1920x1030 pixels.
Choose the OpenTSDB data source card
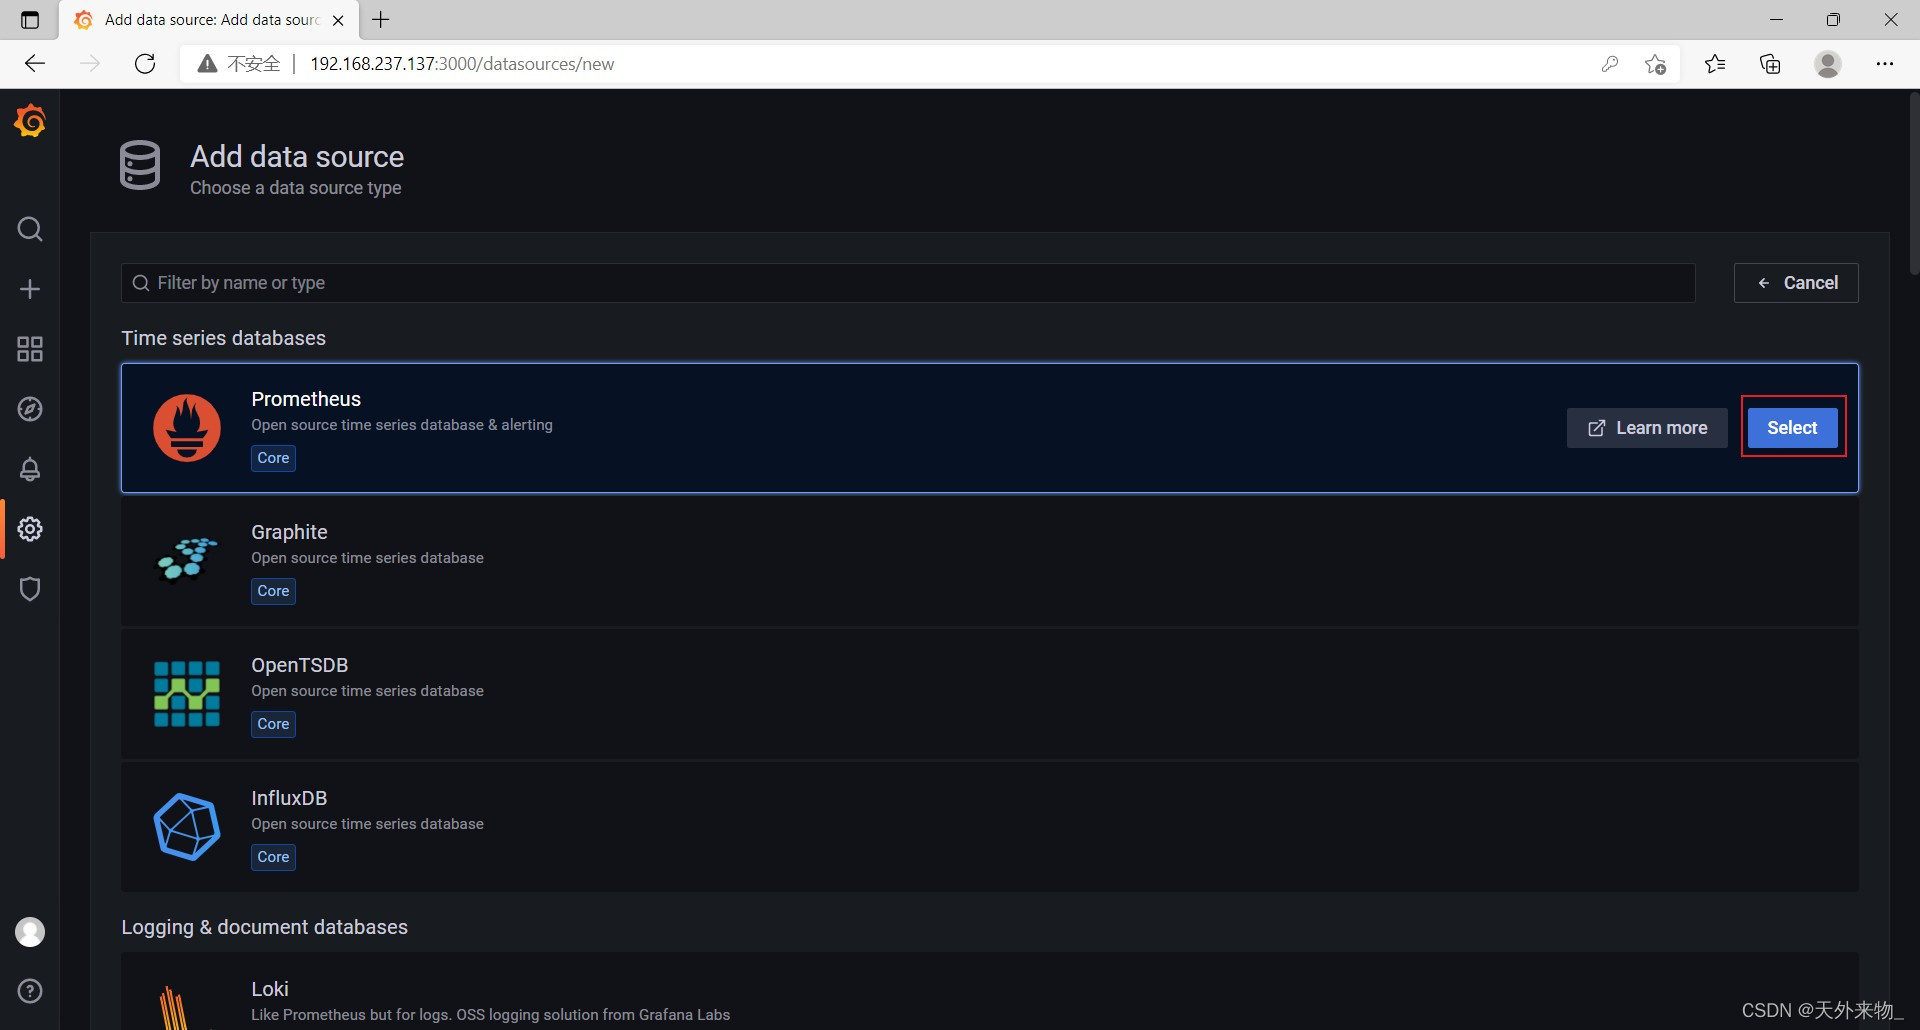990,694
